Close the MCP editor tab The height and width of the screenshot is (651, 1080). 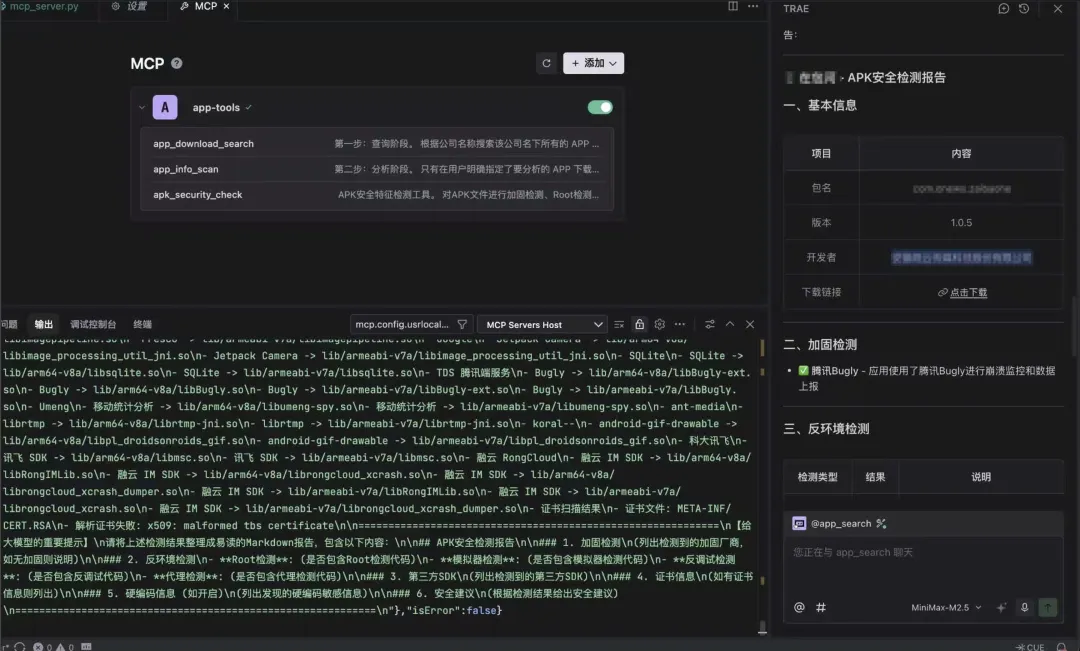(226, 6)
